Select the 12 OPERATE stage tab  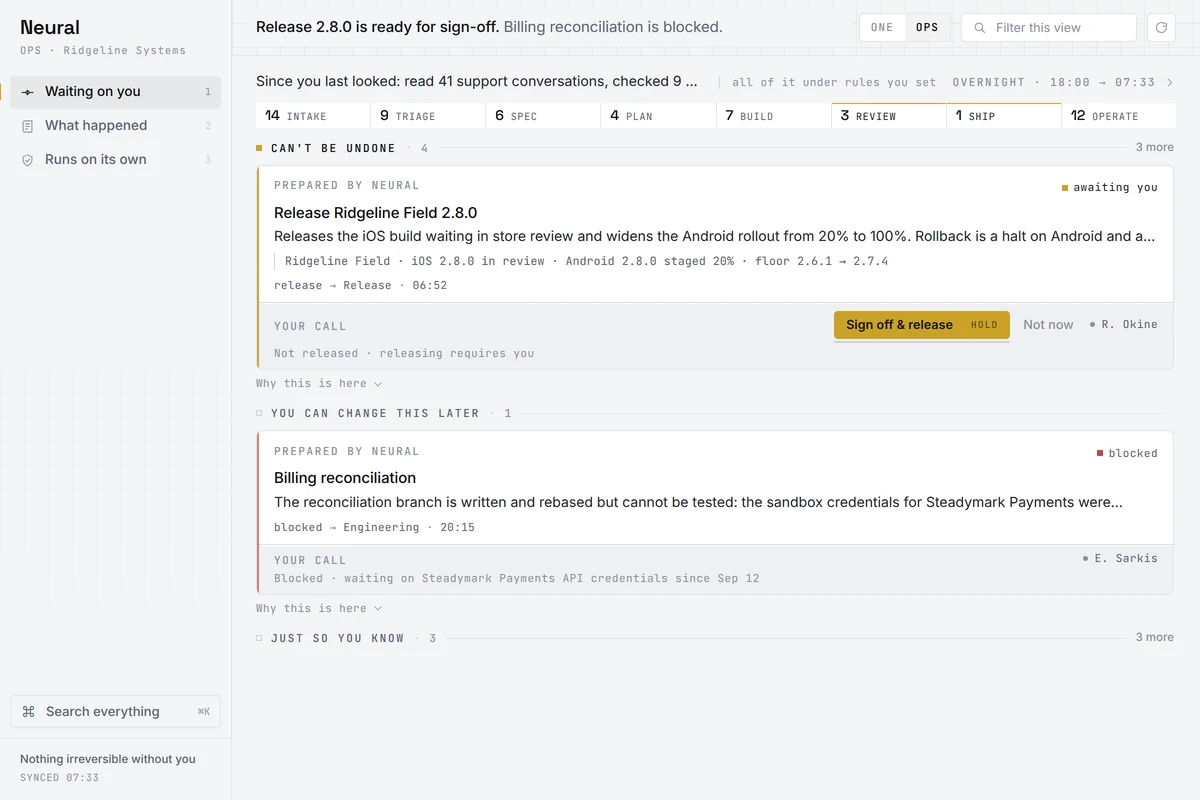(1119, 116)
